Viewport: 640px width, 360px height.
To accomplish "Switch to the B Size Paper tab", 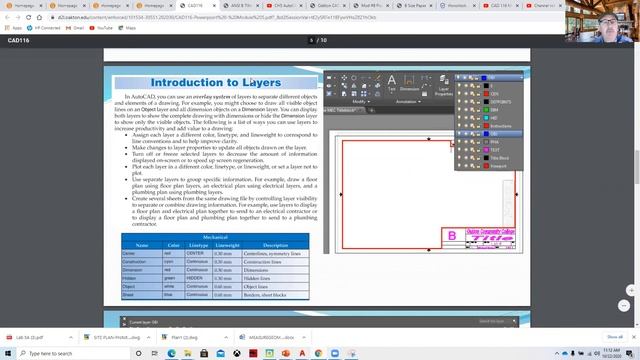I will [x=414, y=6].
